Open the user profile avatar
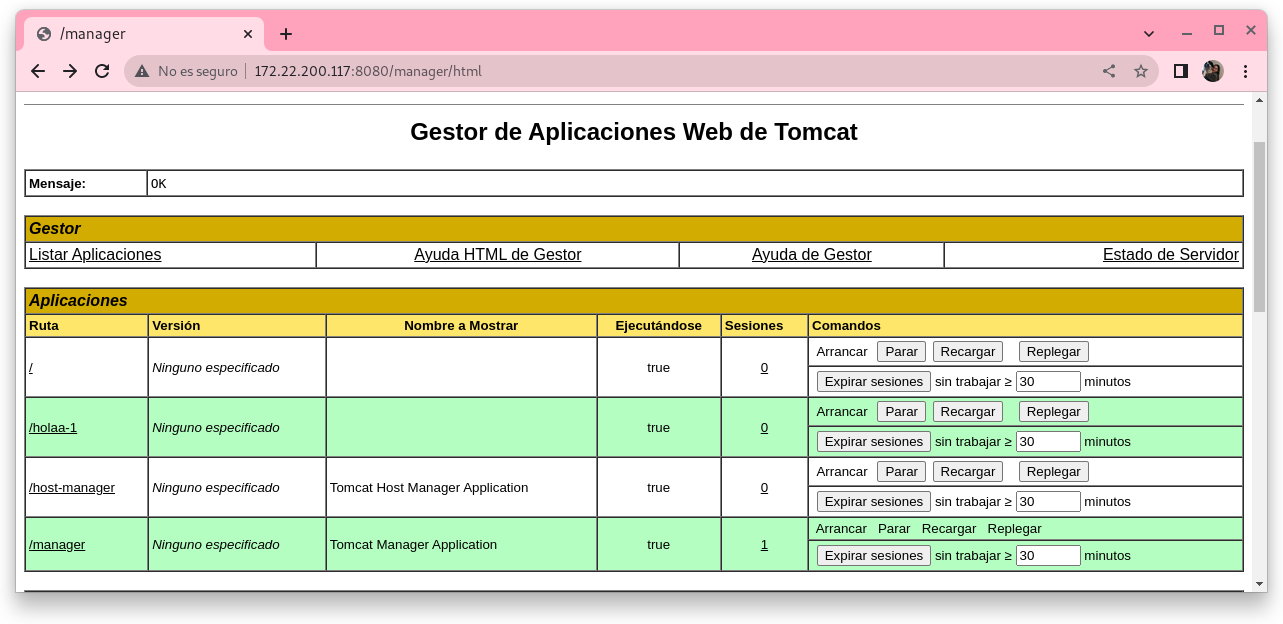Viewport: 1283px width, 624px height. point(1213,71)
